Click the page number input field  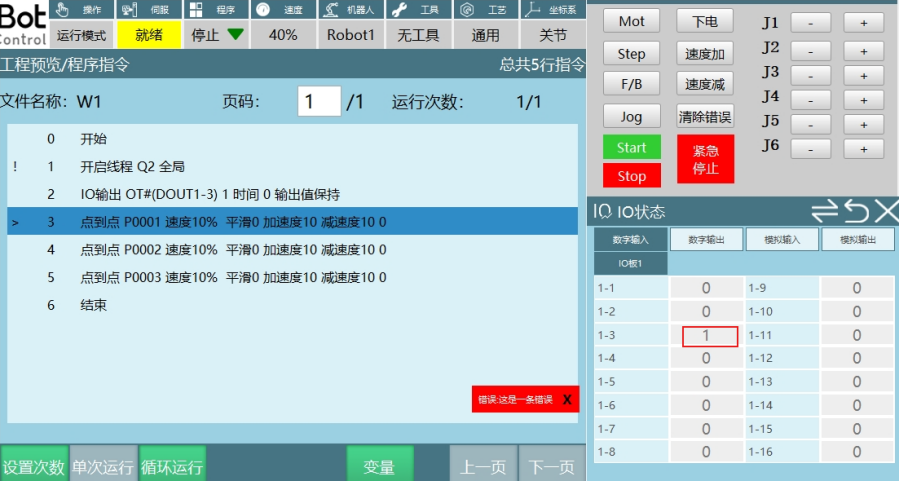click(x=319, y=102)
